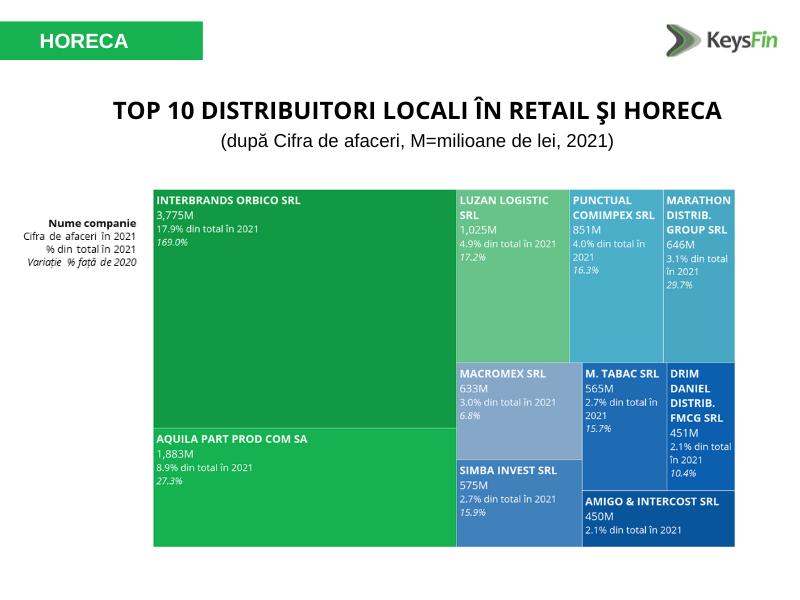Click the chart title TOP 10 DISTRIBUITORI LOCALI
Viewport: 800px width, 600px height.
tap(417, 110)
